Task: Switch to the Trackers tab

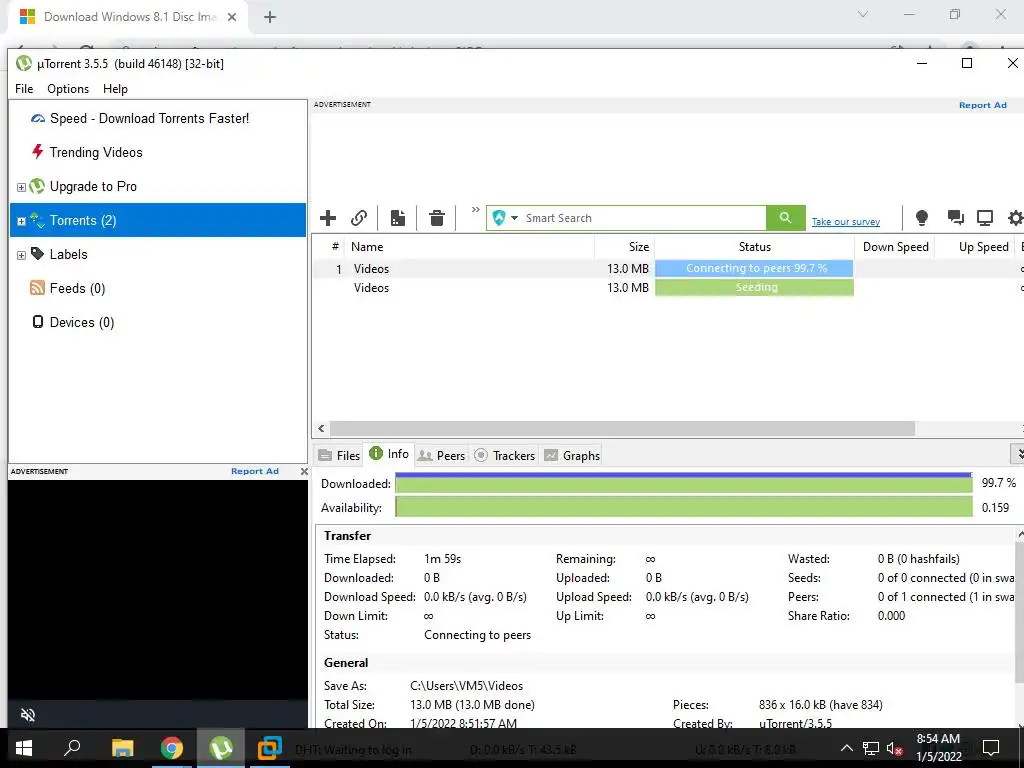Action: pos(504,455)
